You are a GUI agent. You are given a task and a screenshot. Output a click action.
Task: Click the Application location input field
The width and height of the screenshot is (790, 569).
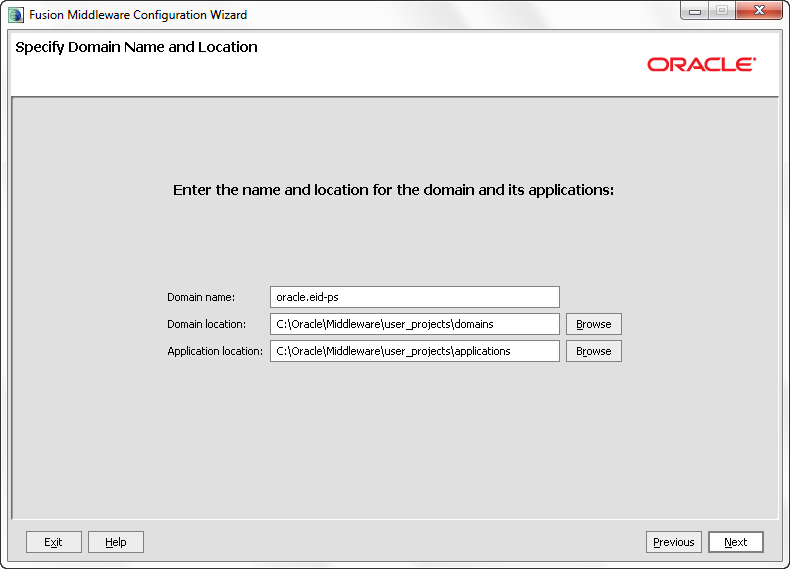pyautogui.click(x=415, y=351)
